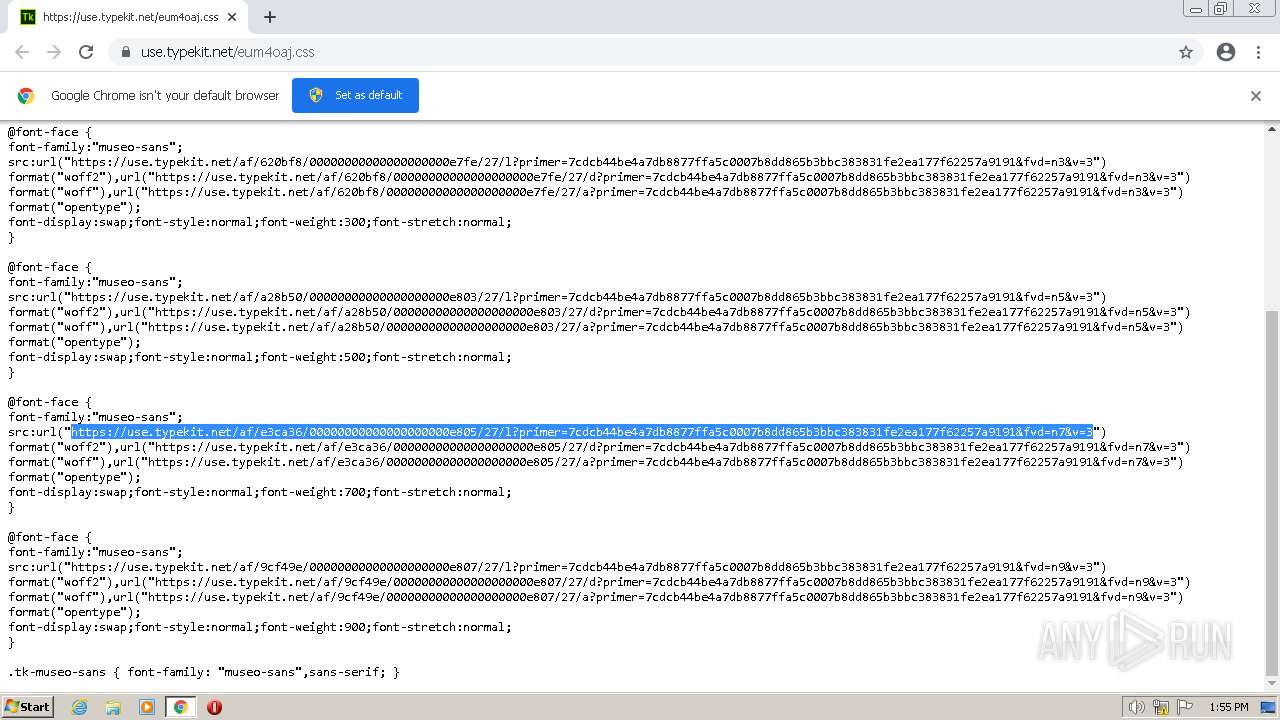Viewport: 1280px width, 720px height.
Task: Open Windows Media Player from taskbar
Action: (147, 707)
